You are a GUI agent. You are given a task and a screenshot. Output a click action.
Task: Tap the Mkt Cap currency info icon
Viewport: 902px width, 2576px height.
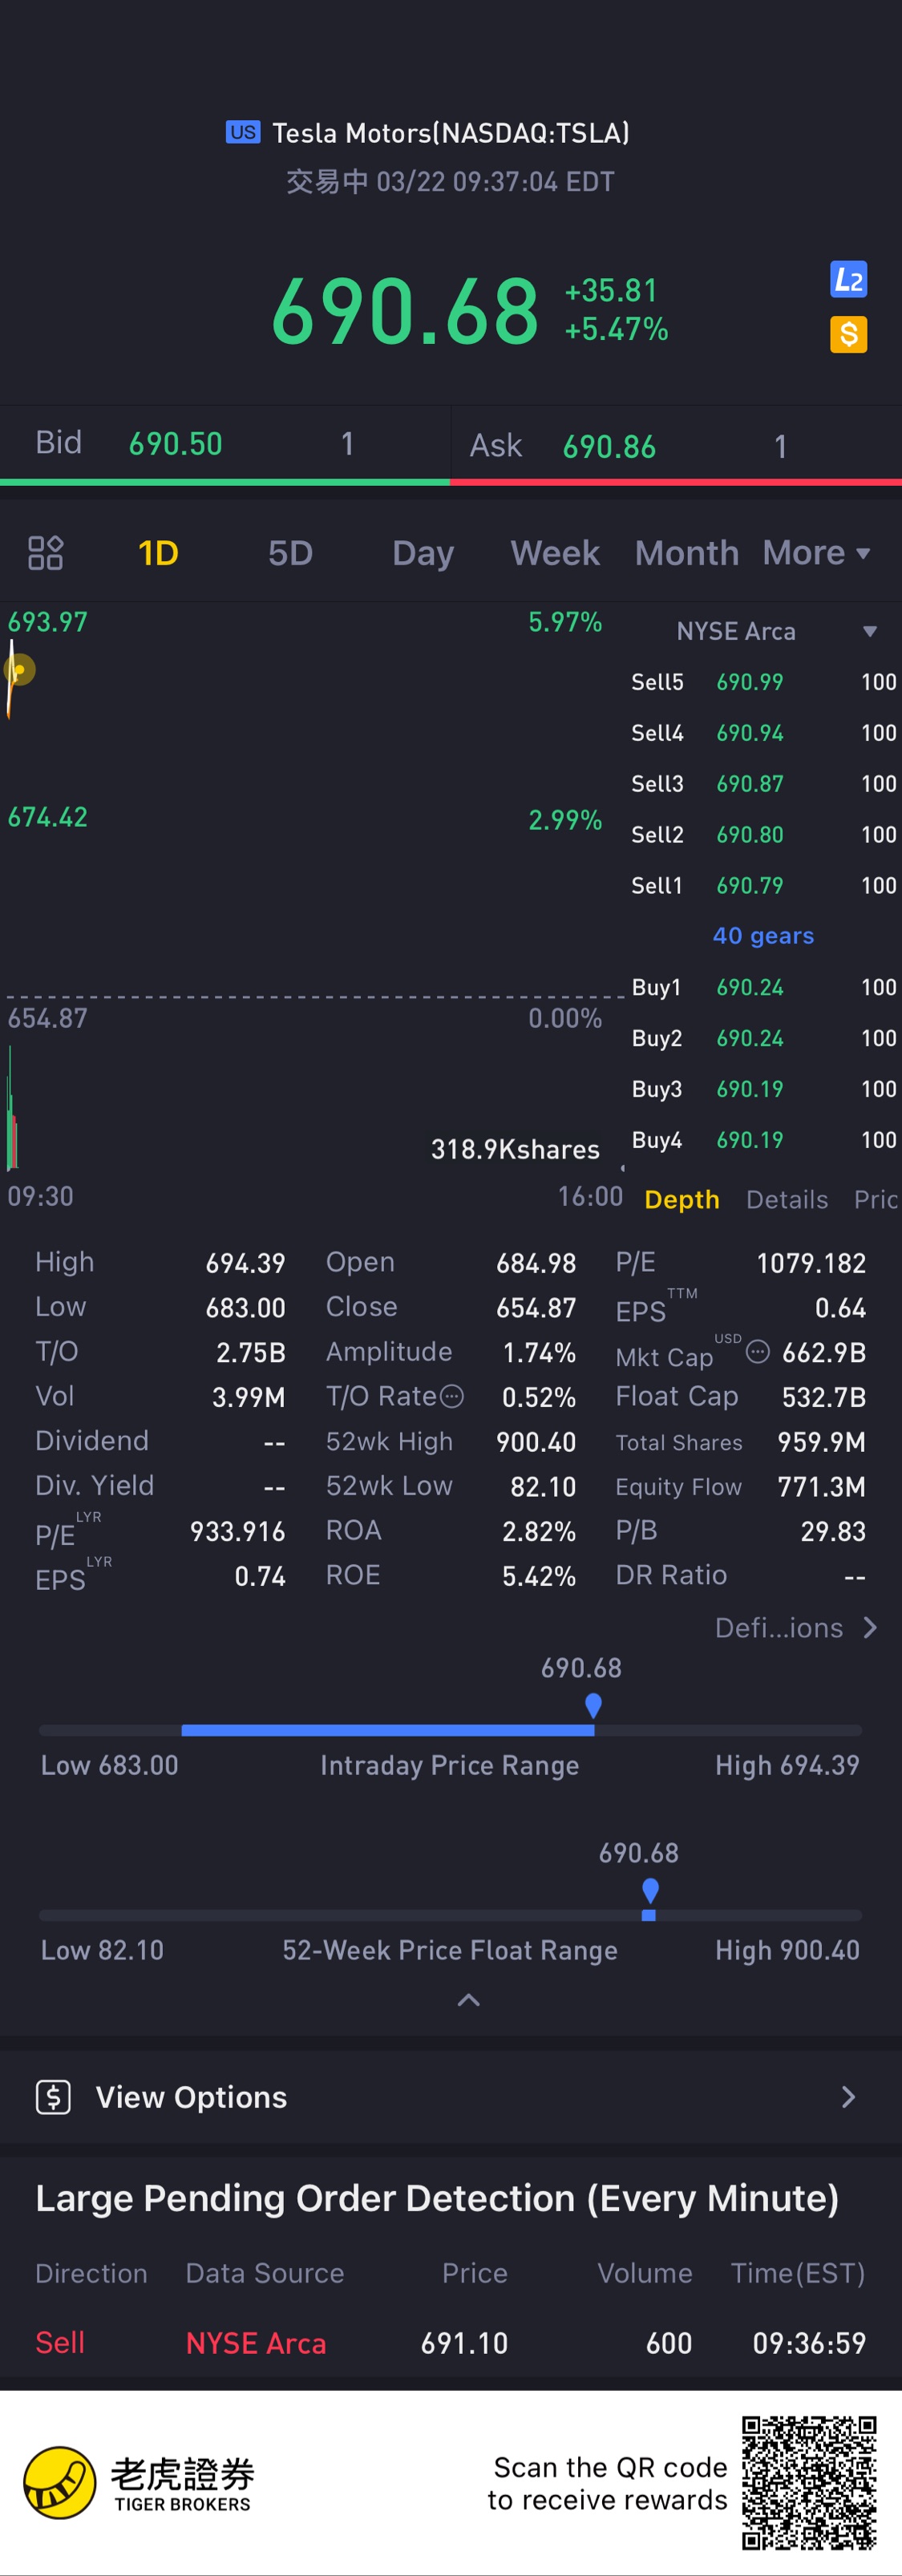point(758,1352)
